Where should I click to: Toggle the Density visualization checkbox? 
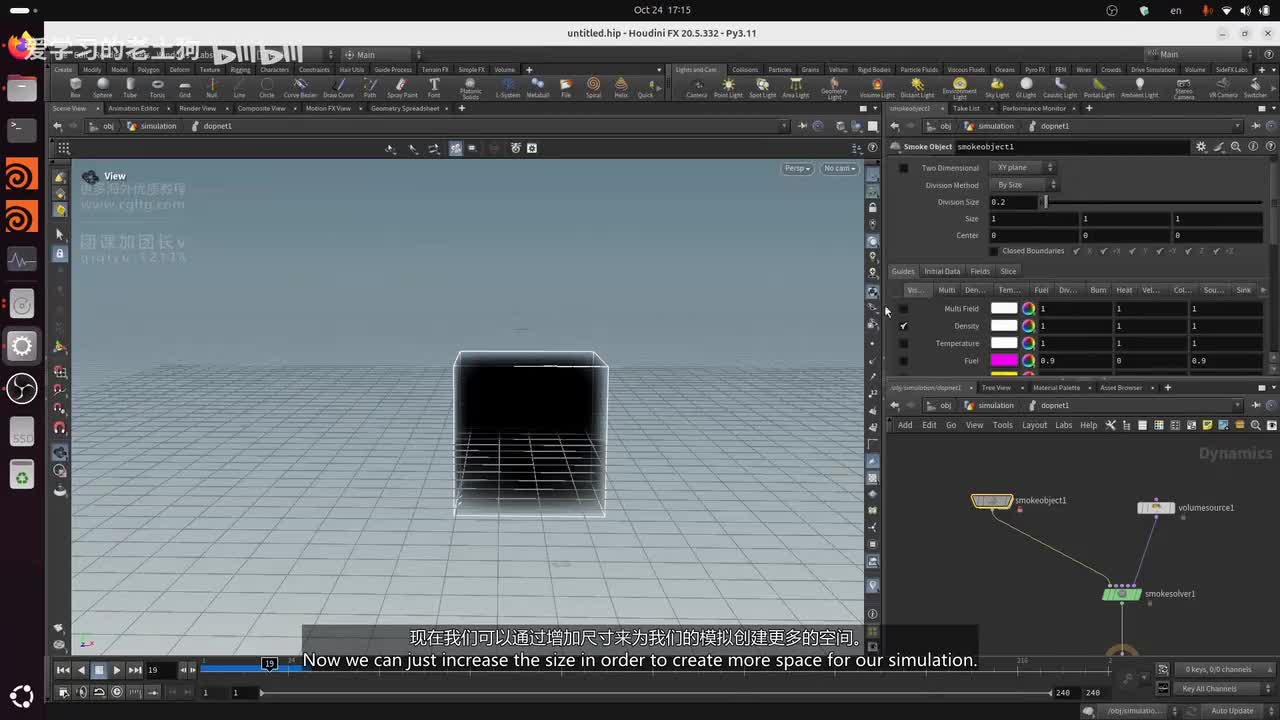coord(904,326)
